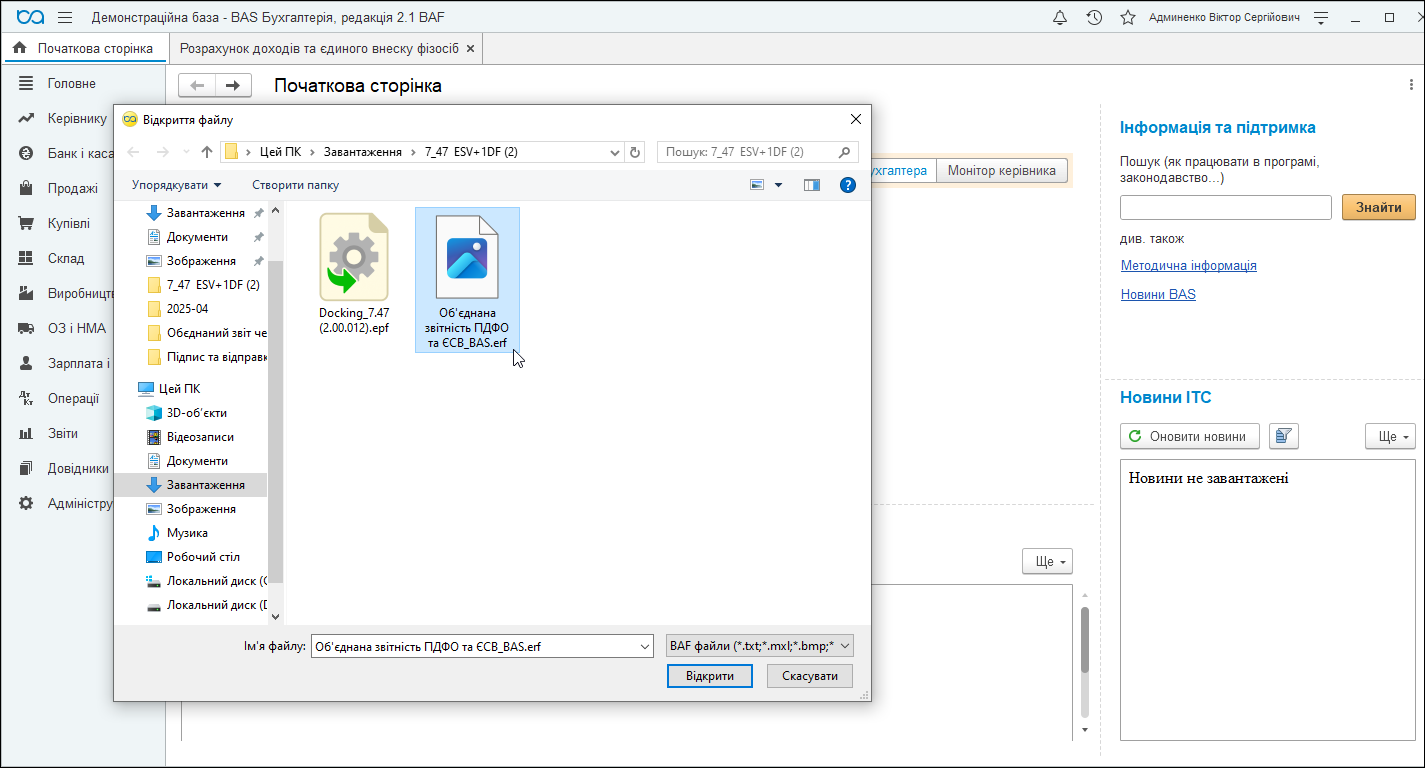
Task: Click home icon on Початкова сторінка tab
Action: [x=19, y=48]
